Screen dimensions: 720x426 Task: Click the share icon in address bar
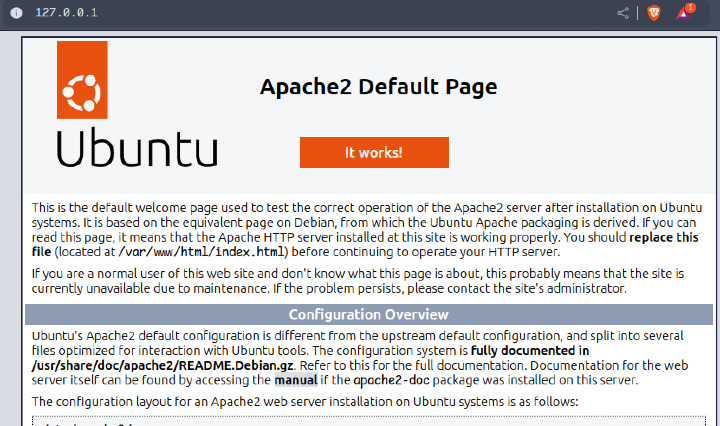click(x=623, y=13)
